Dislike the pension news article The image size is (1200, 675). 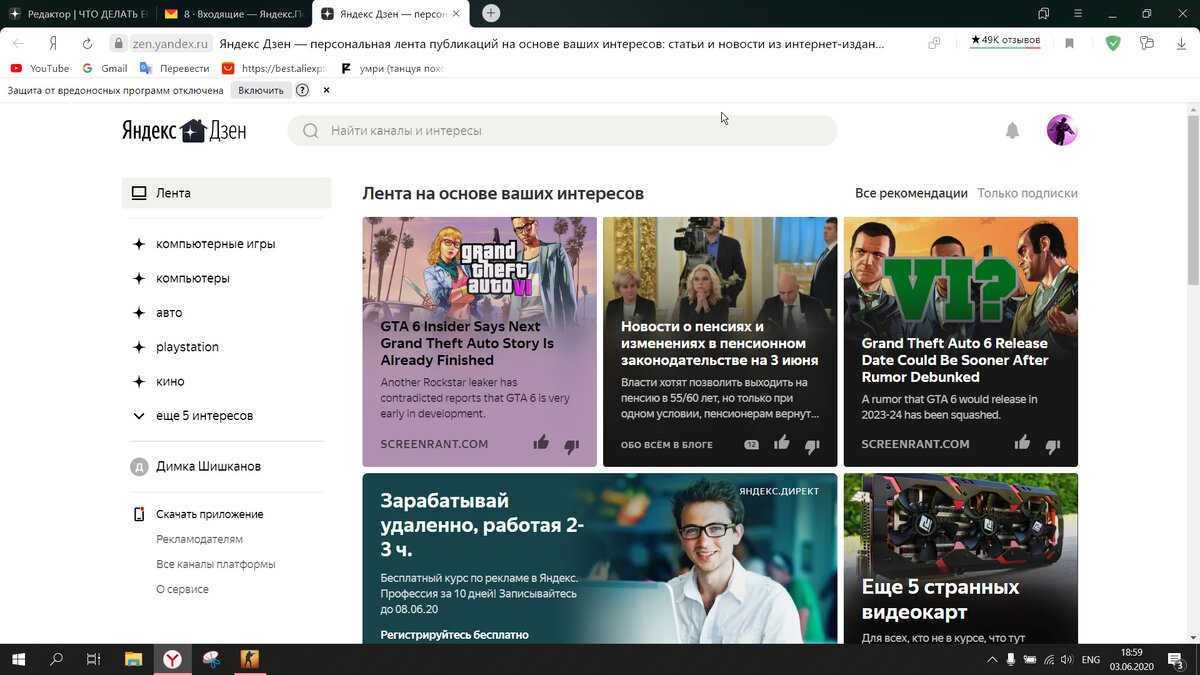[812, 446]
